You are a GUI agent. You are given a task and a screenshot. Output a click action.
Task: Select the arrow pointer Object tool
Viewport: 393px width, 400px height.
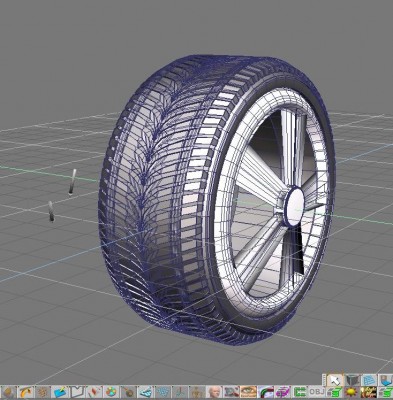coord(335,380)
